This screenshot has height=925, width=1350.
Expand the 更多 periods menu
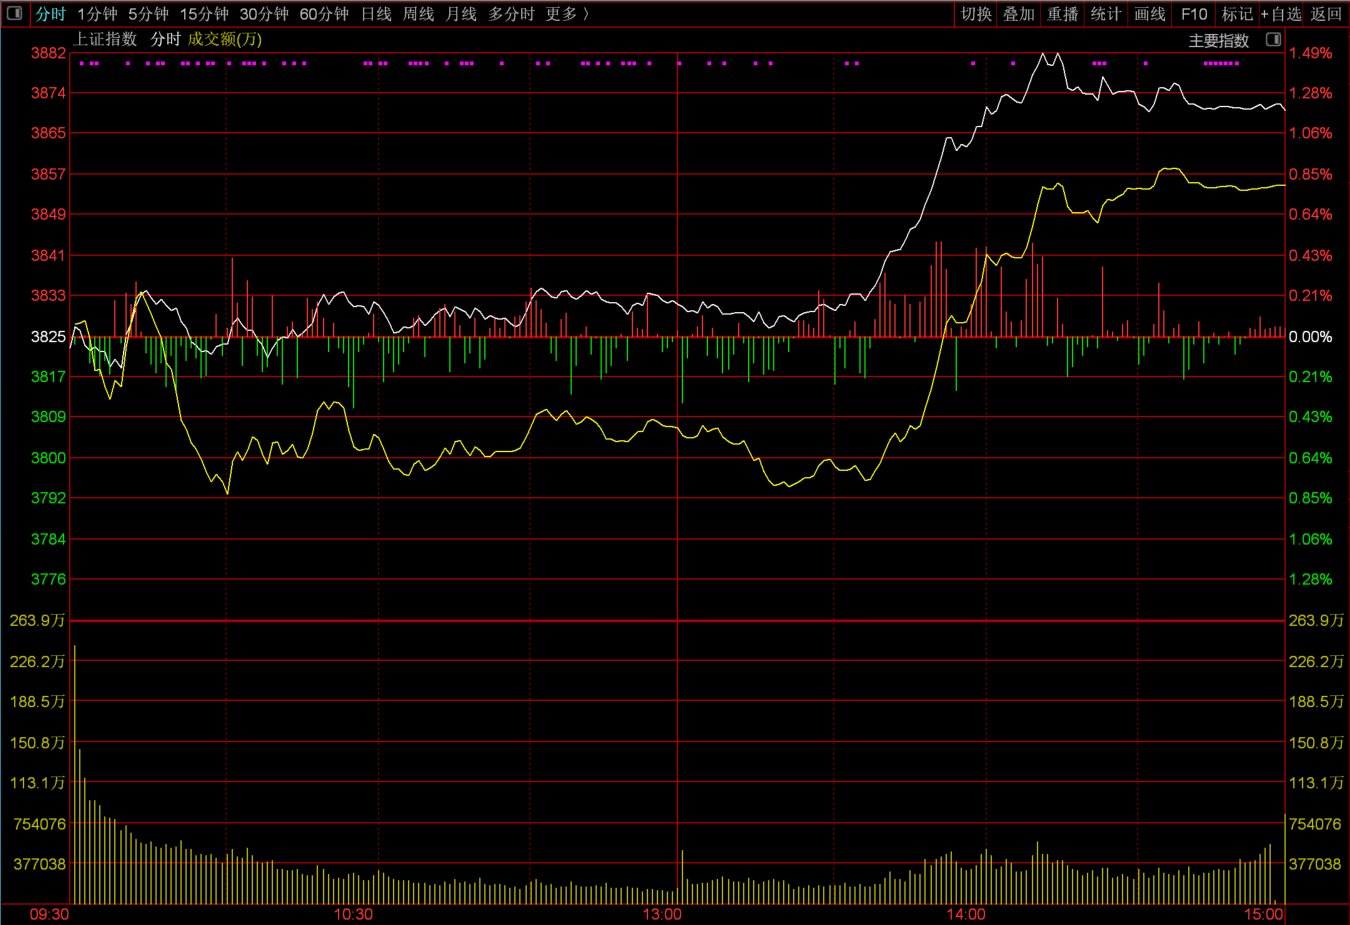point(567,14)
